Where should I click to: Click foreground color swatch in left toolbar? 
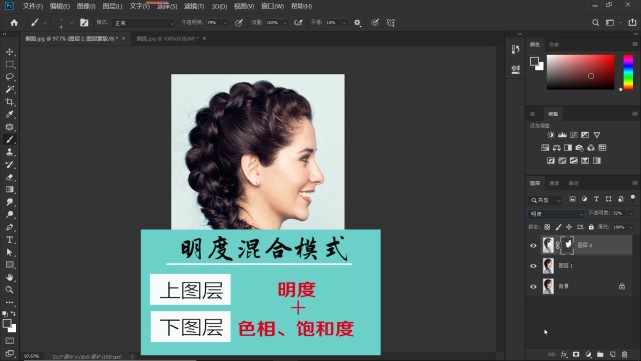click(7, 324)
